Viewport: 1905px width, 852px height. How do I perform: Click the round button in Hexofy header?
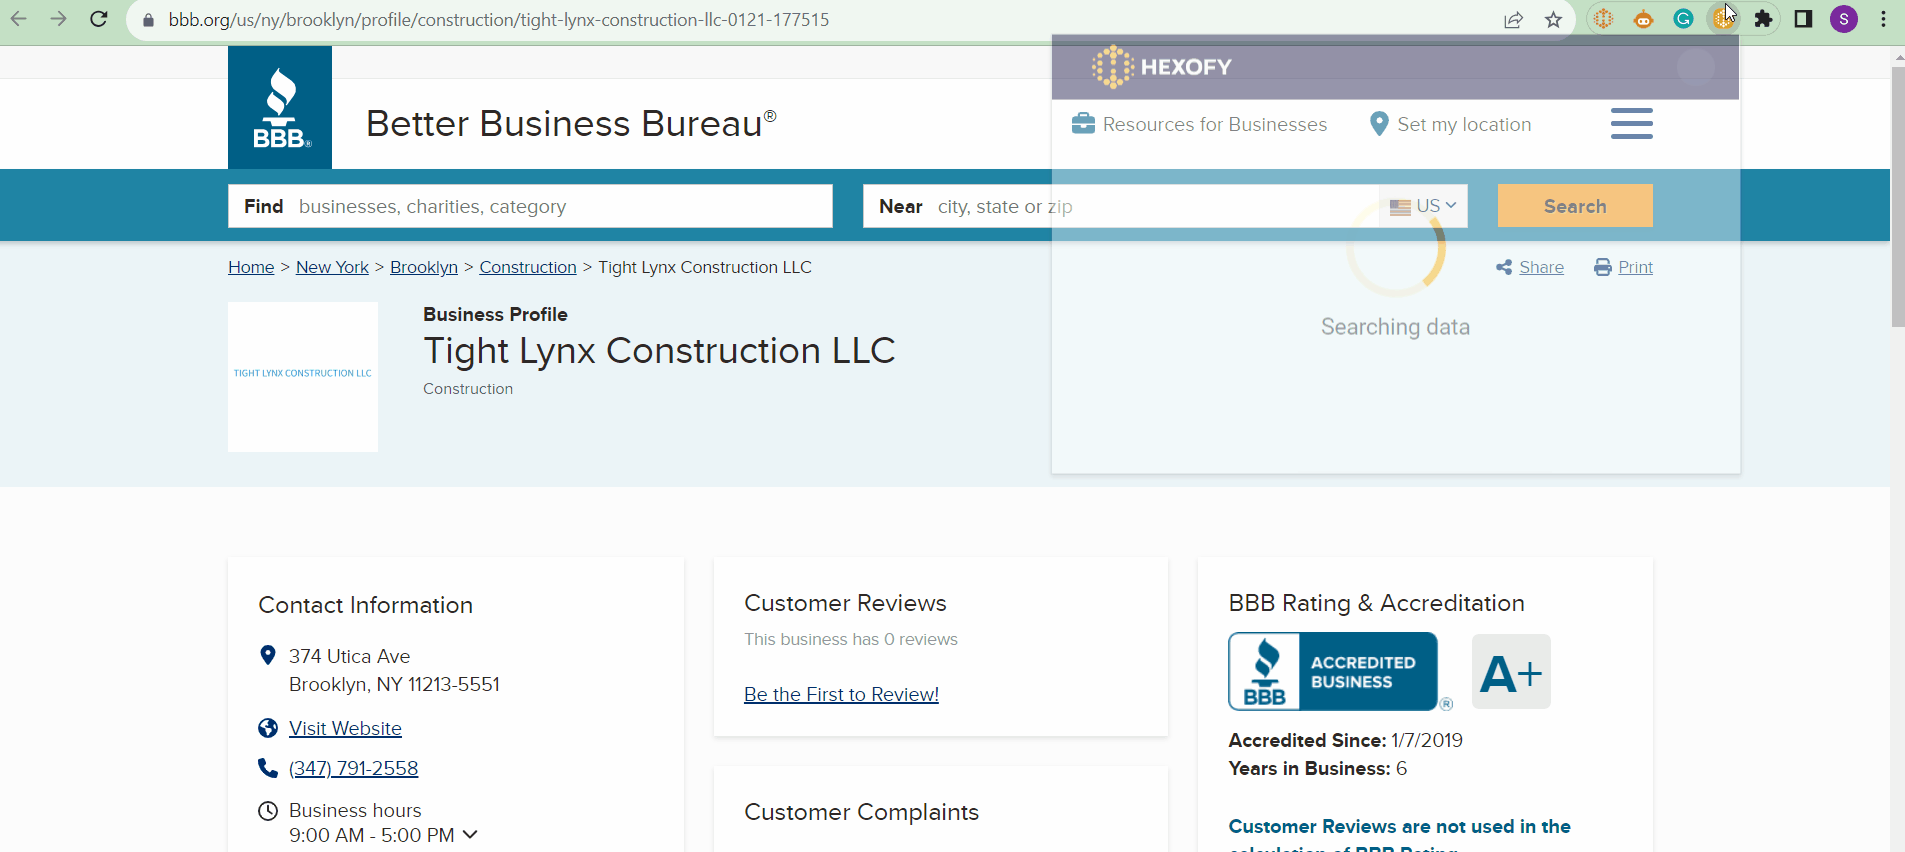(1696, 67)
